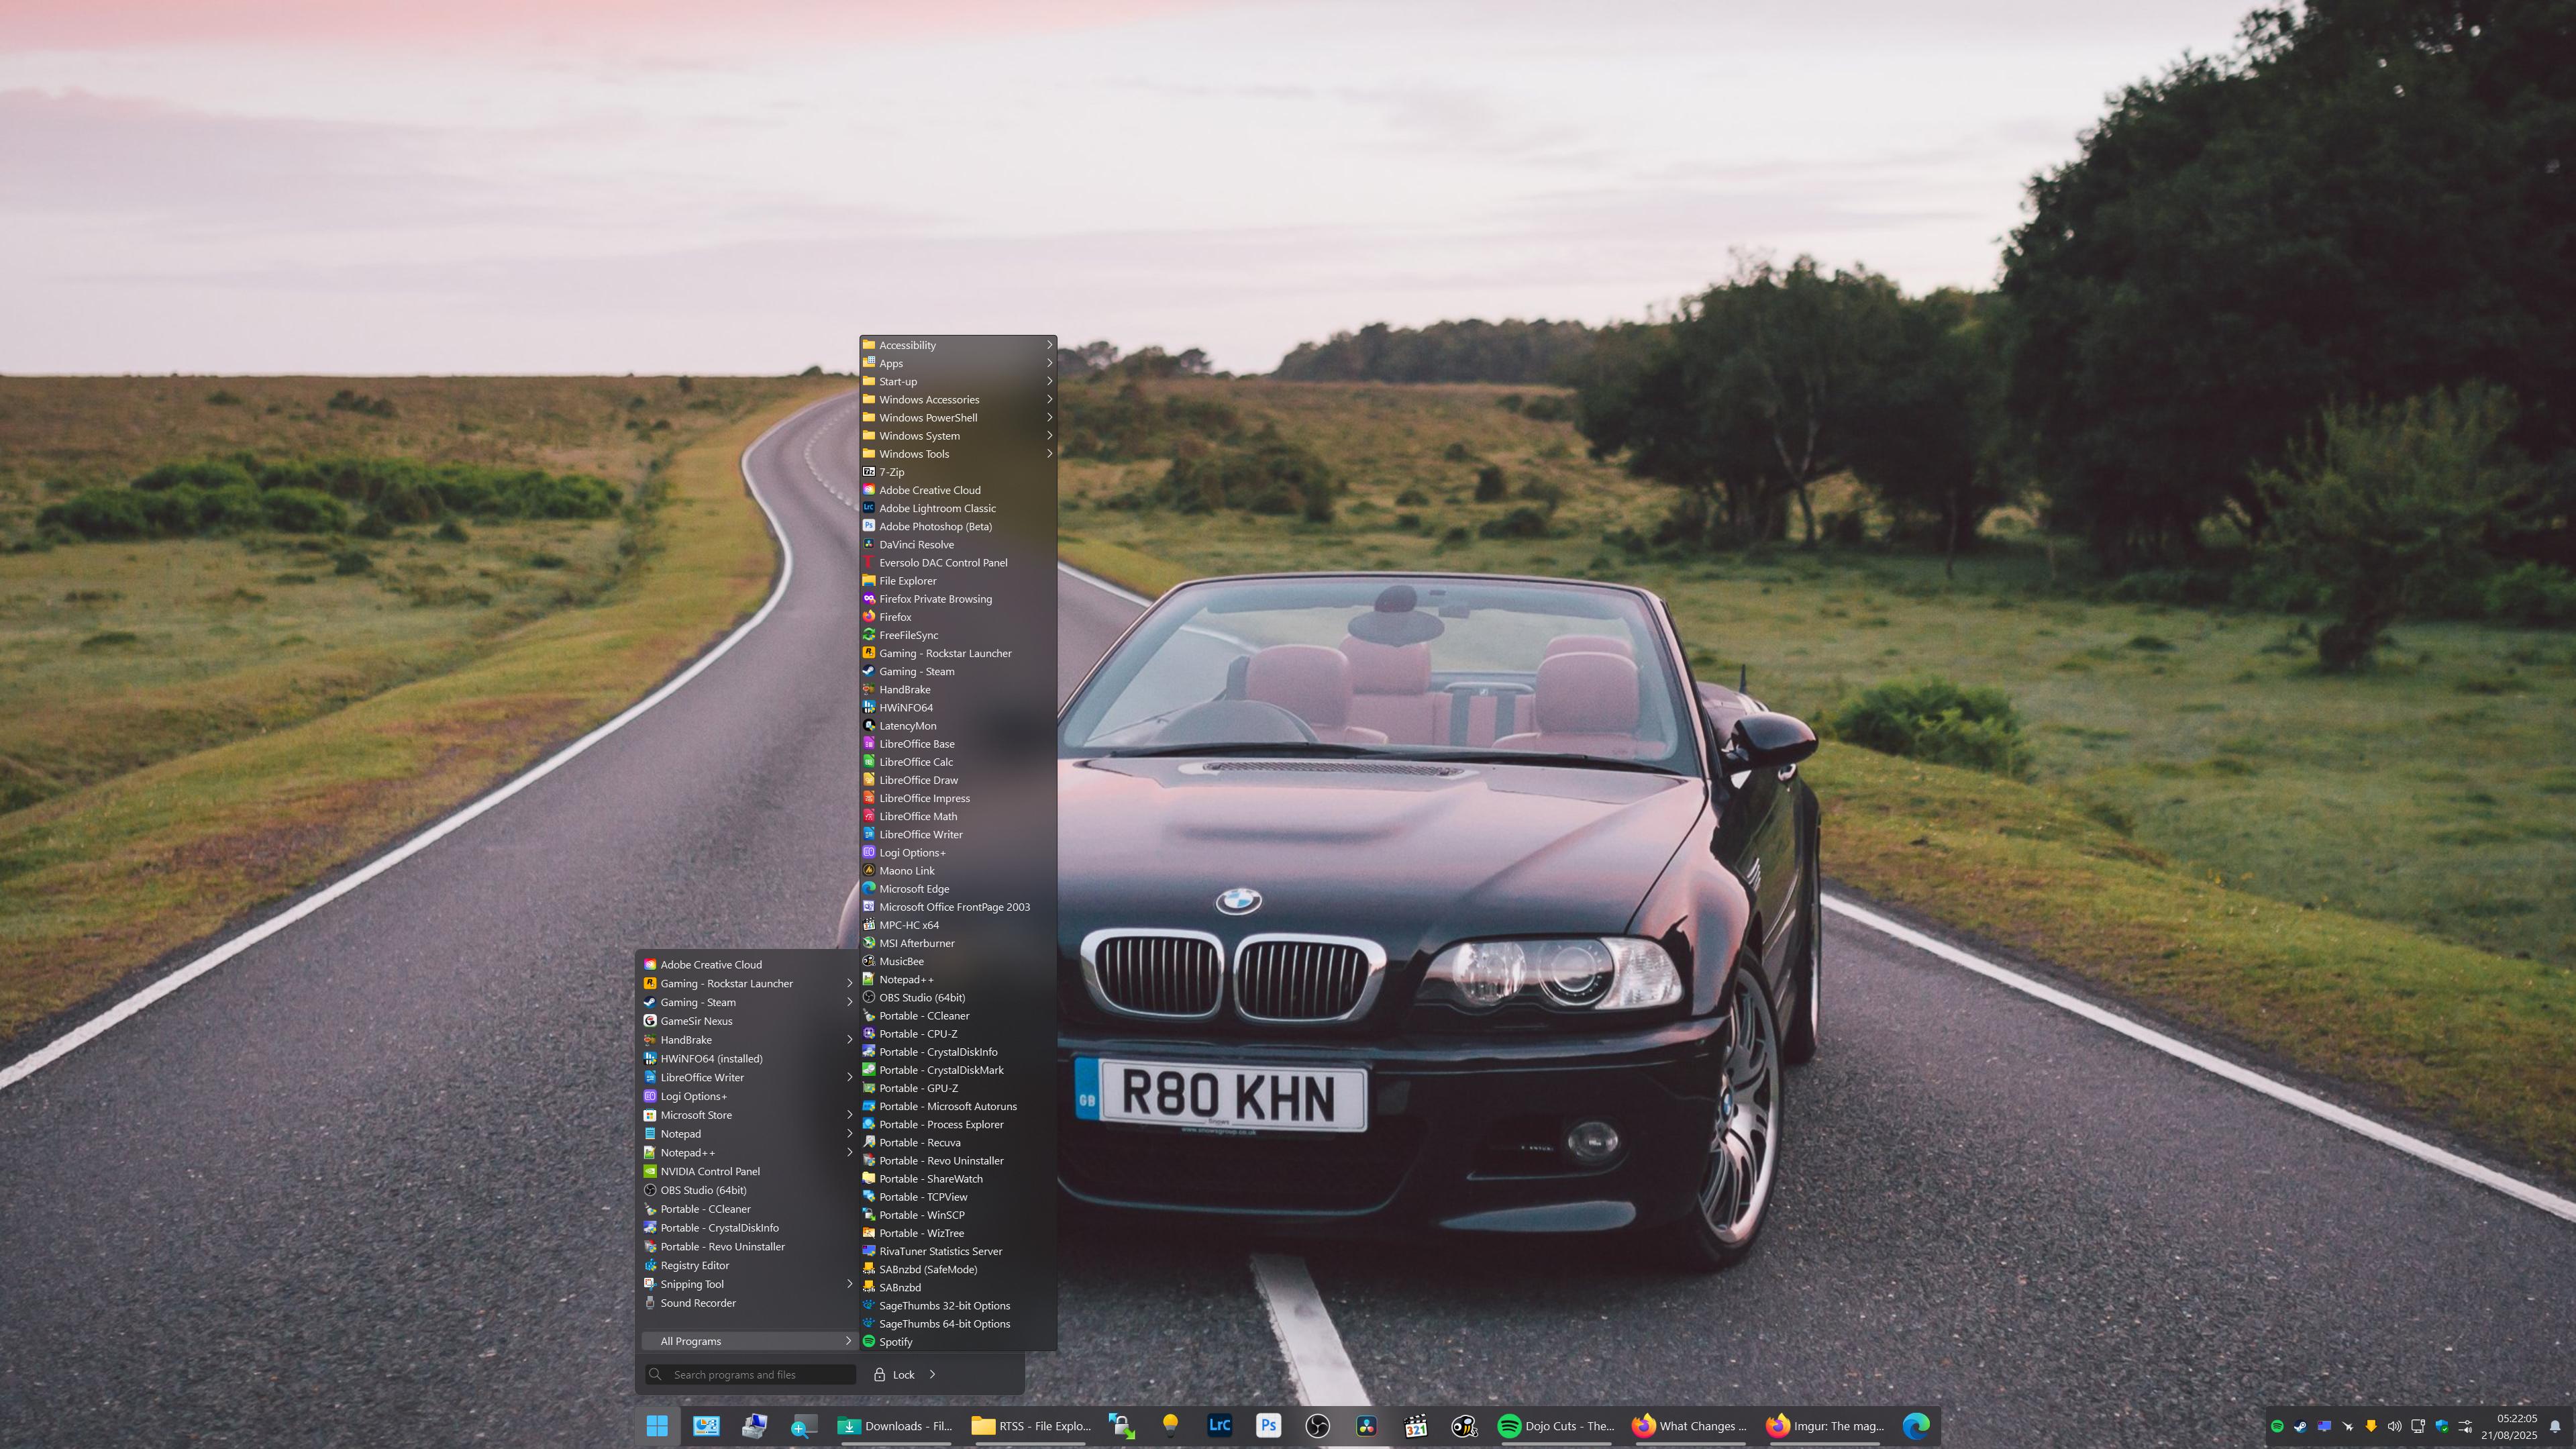Click the Windows Start button
This screenshot has width=2576, height=1449.
[657, 1426]
